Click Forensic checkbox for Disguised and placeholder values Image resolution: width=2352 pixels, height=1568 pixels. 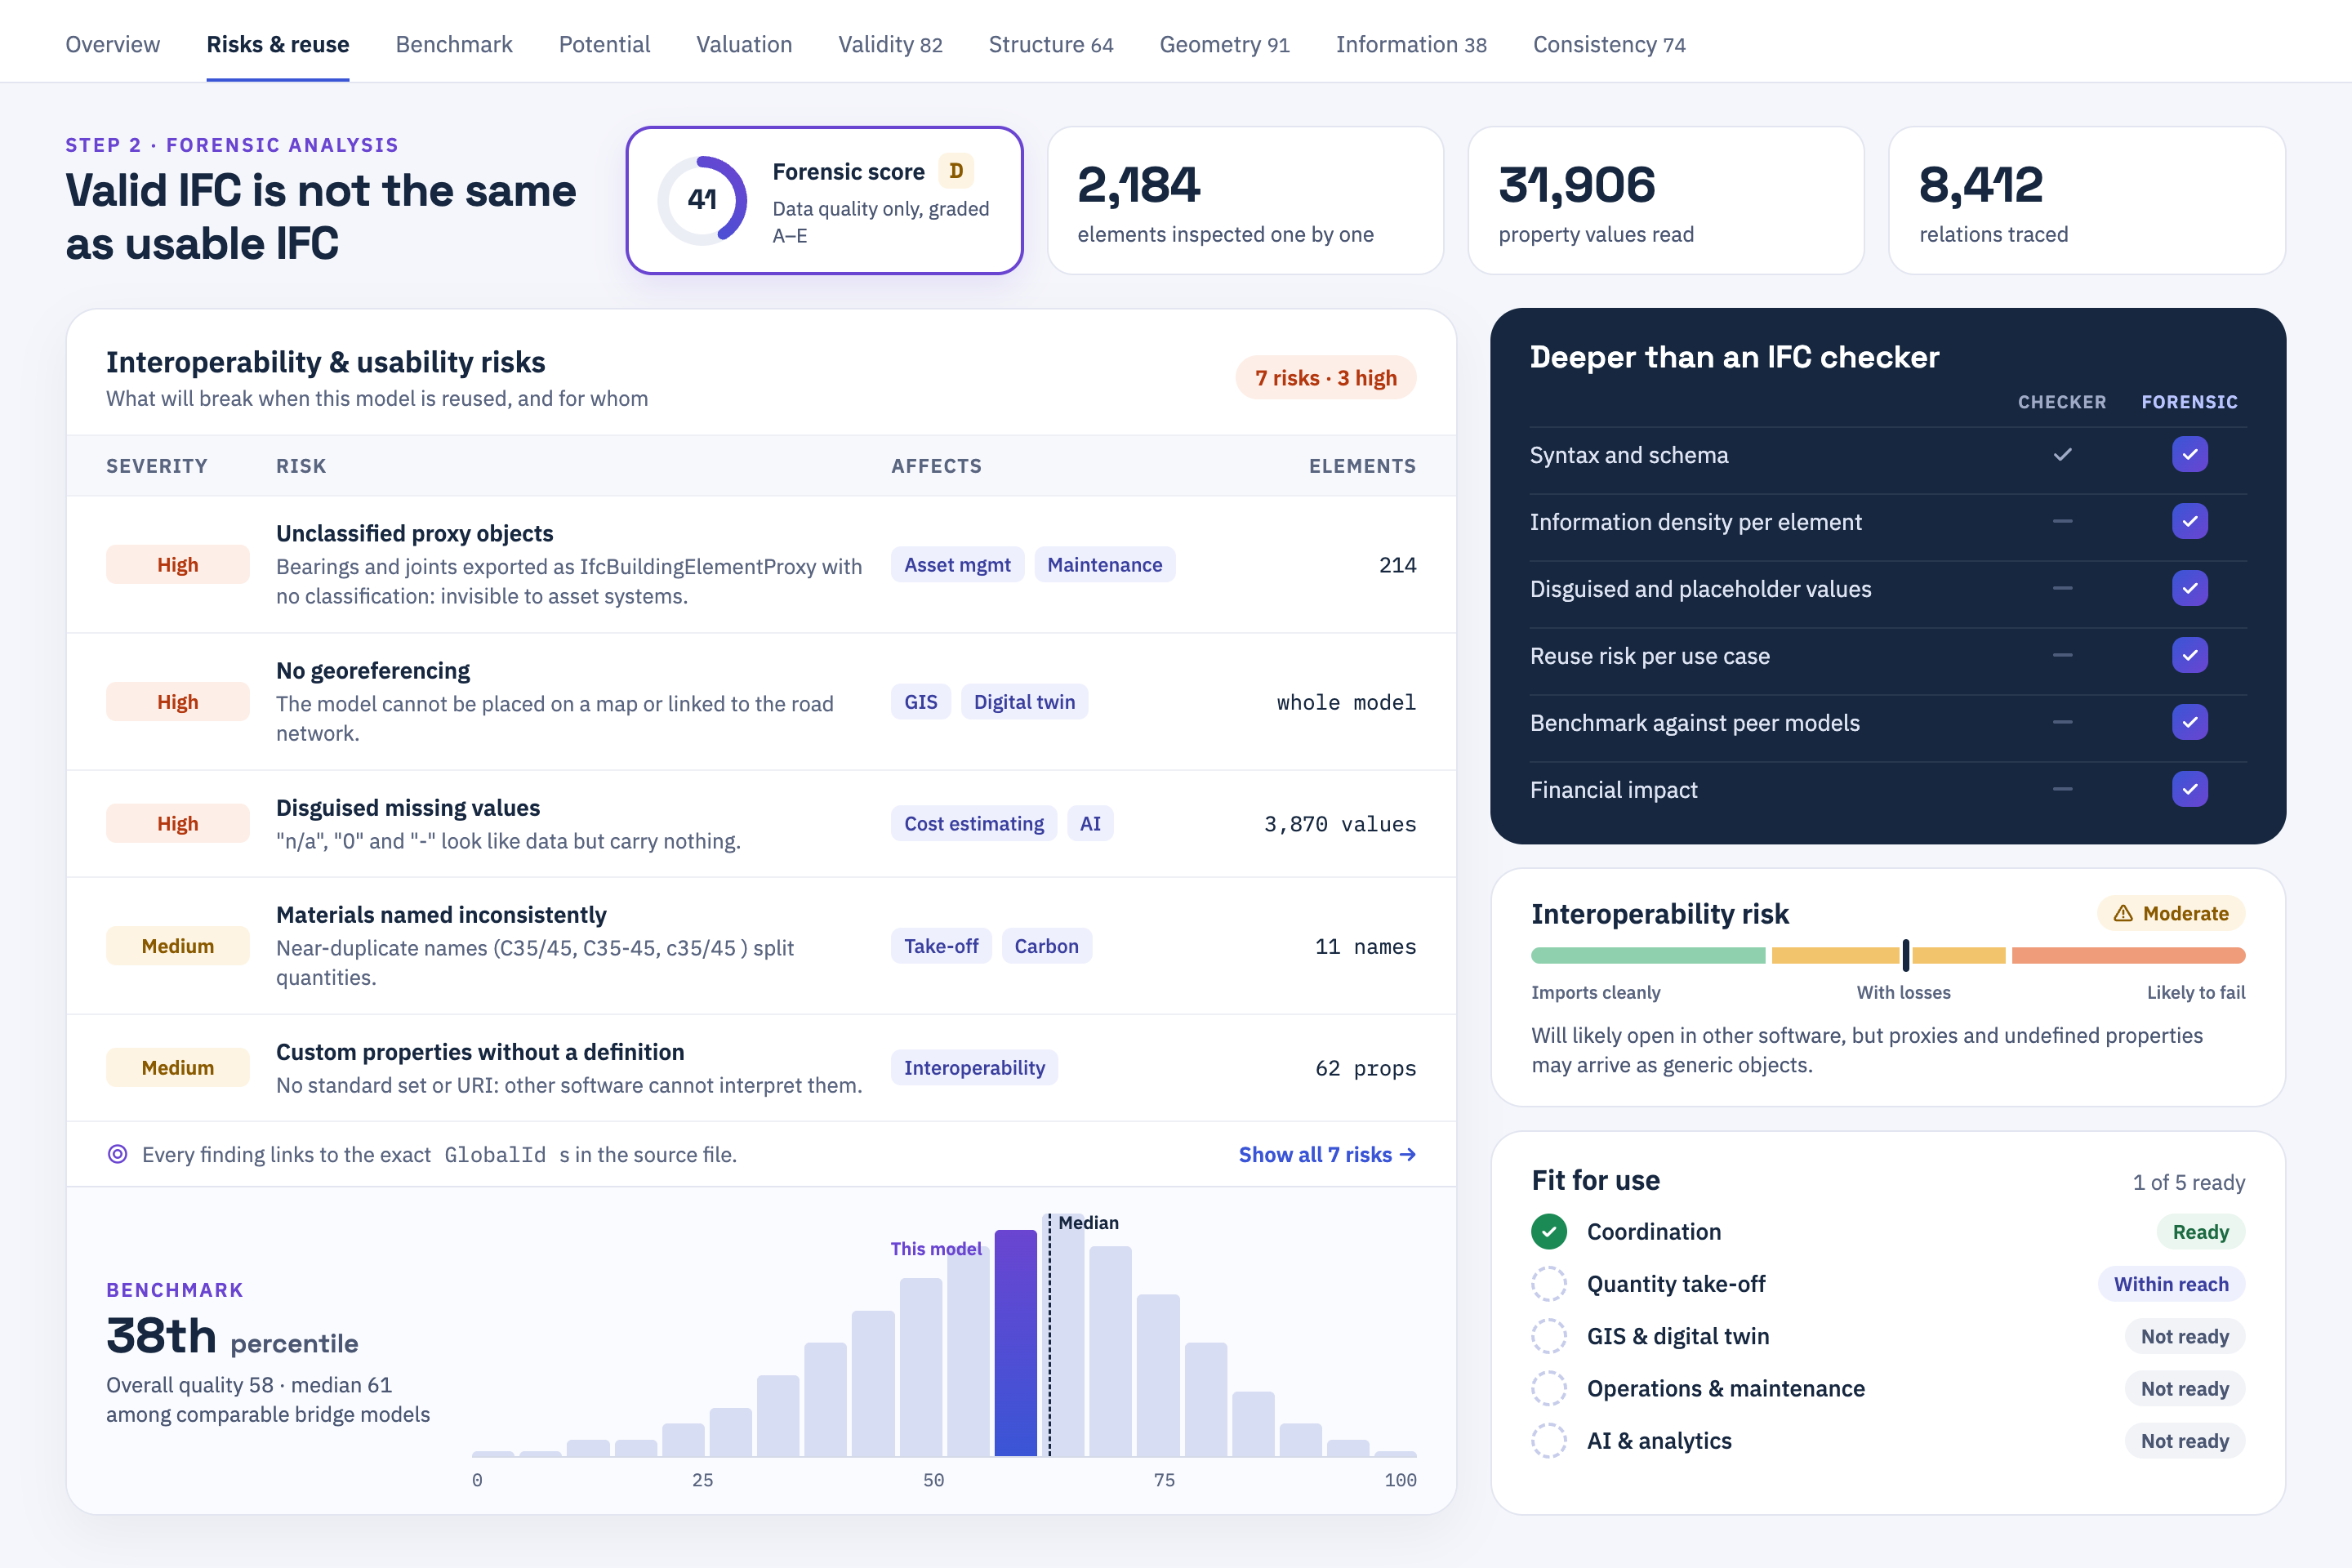pyautogui.click(x=2190, y=588)
